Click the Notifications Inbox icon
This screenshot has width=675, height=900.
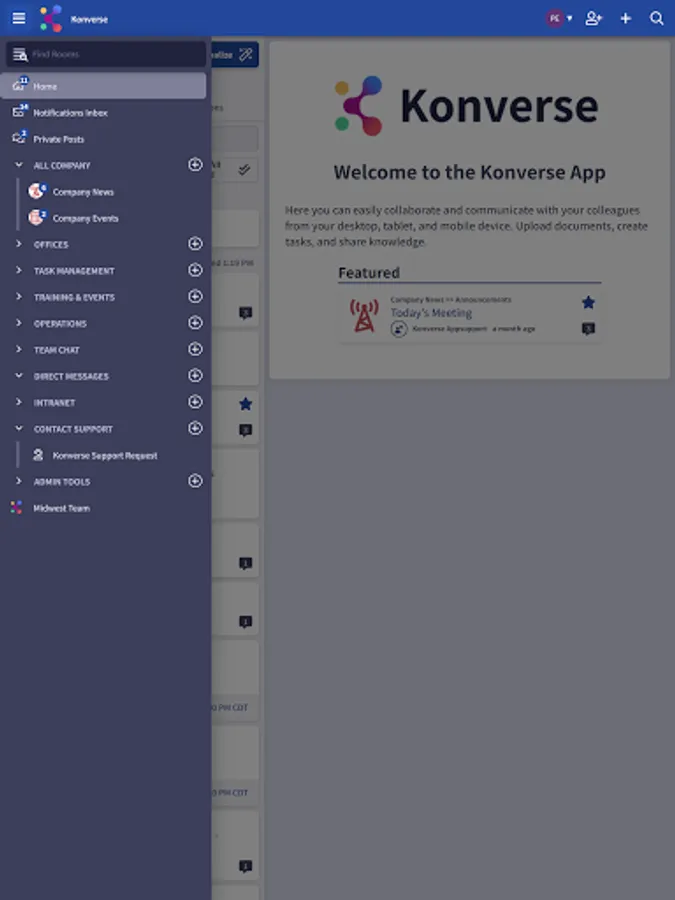pyautogui.click(x=20, y=111)
